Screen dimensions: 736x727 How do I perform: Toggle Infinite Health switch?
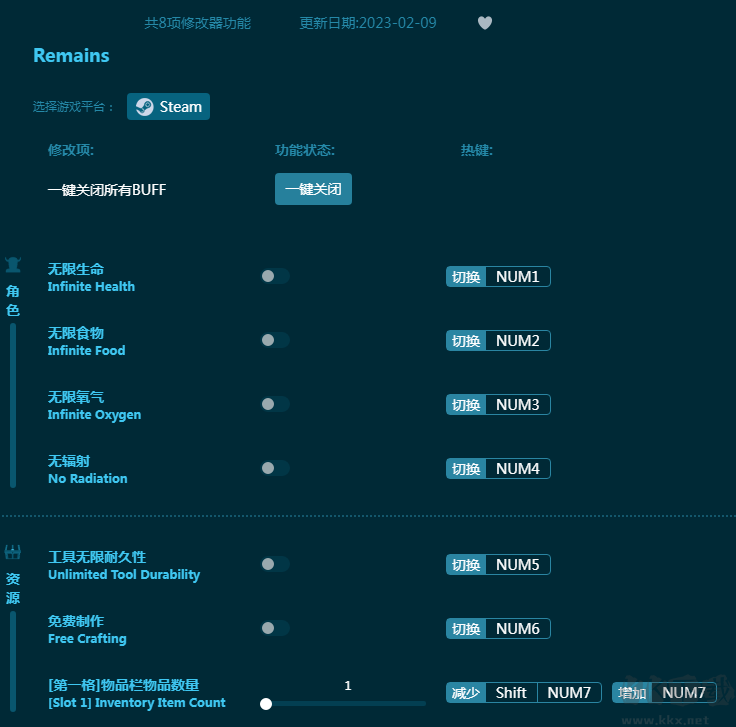pos(274,276)
